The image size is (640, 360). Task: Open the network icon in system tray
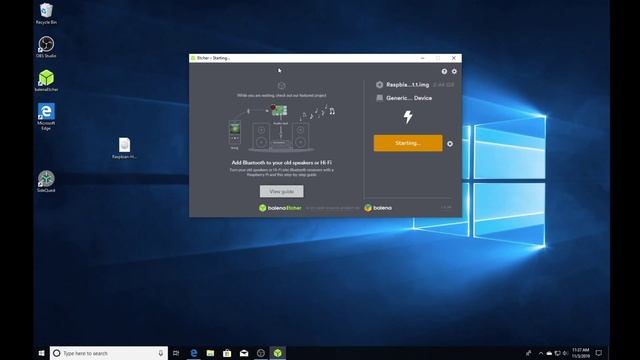pyautogui.click(x=557, y=353)
